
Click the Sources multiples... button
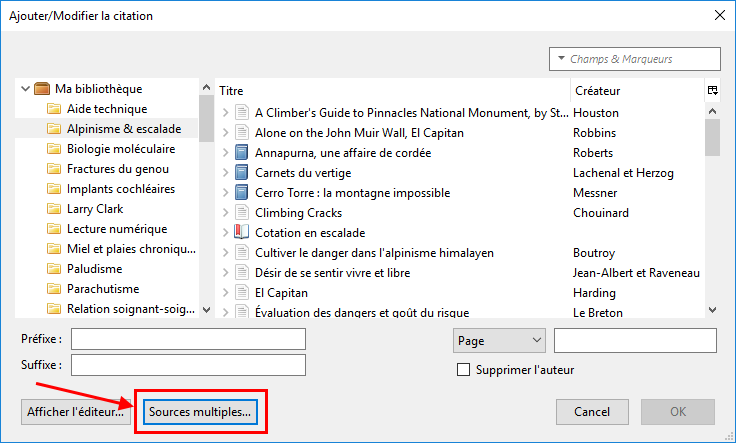tap(200, 412)
